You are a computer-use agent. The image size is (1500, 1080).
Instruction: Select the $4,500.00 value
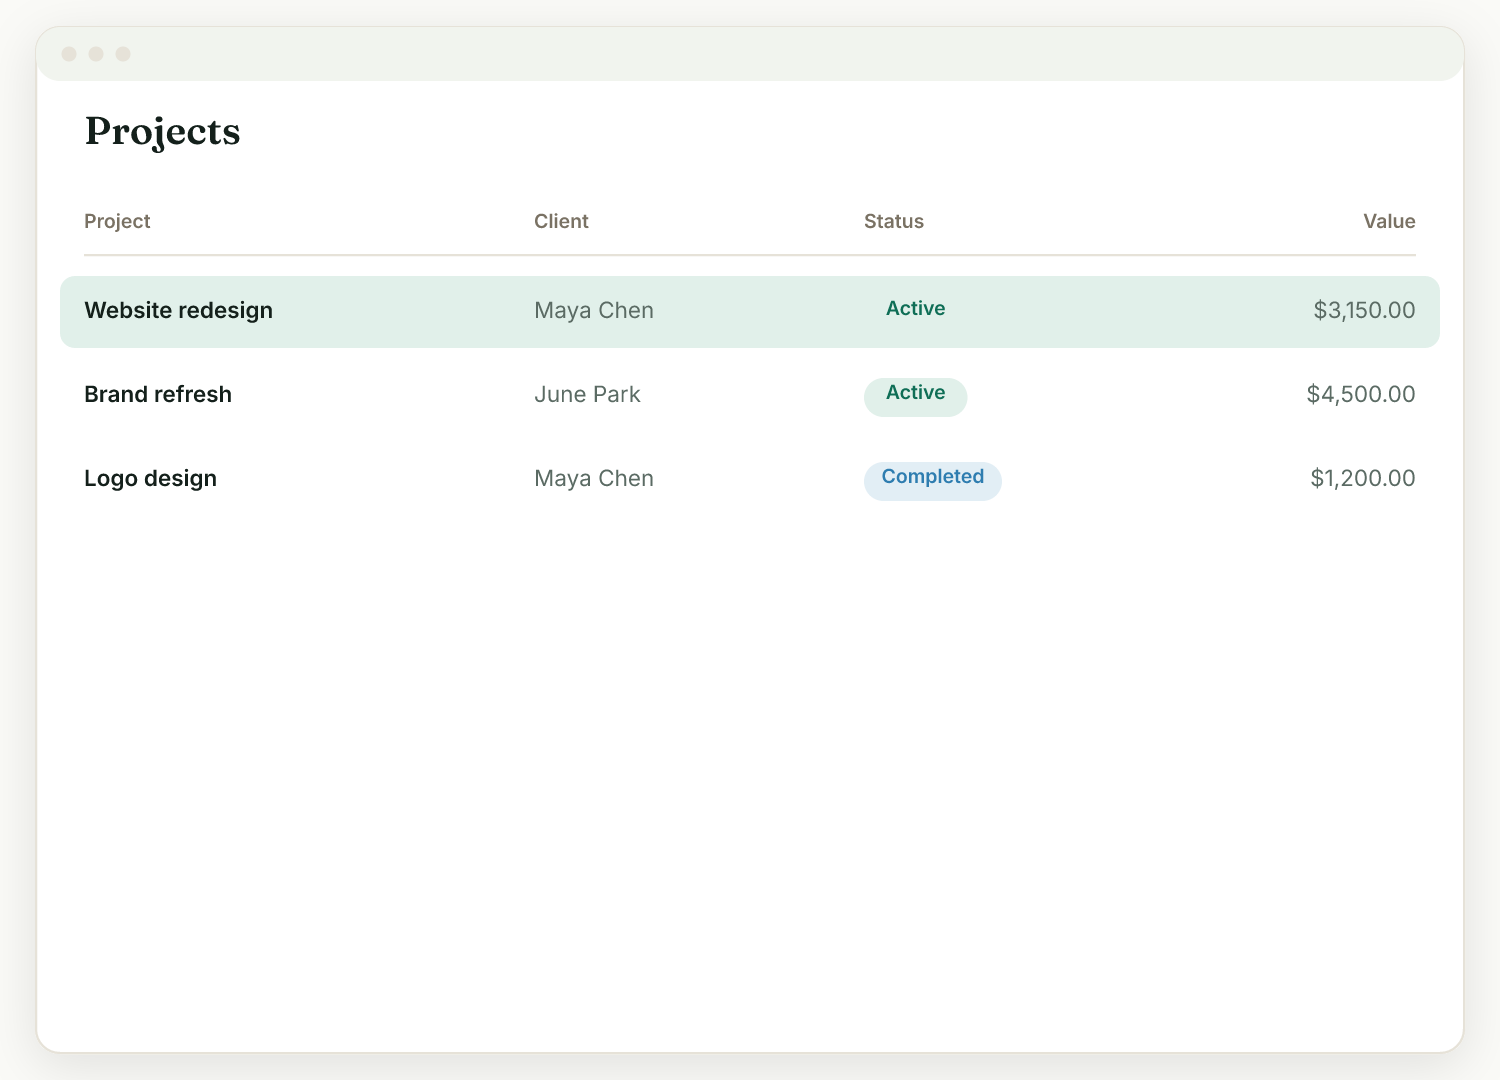(x=1361, y=394)
